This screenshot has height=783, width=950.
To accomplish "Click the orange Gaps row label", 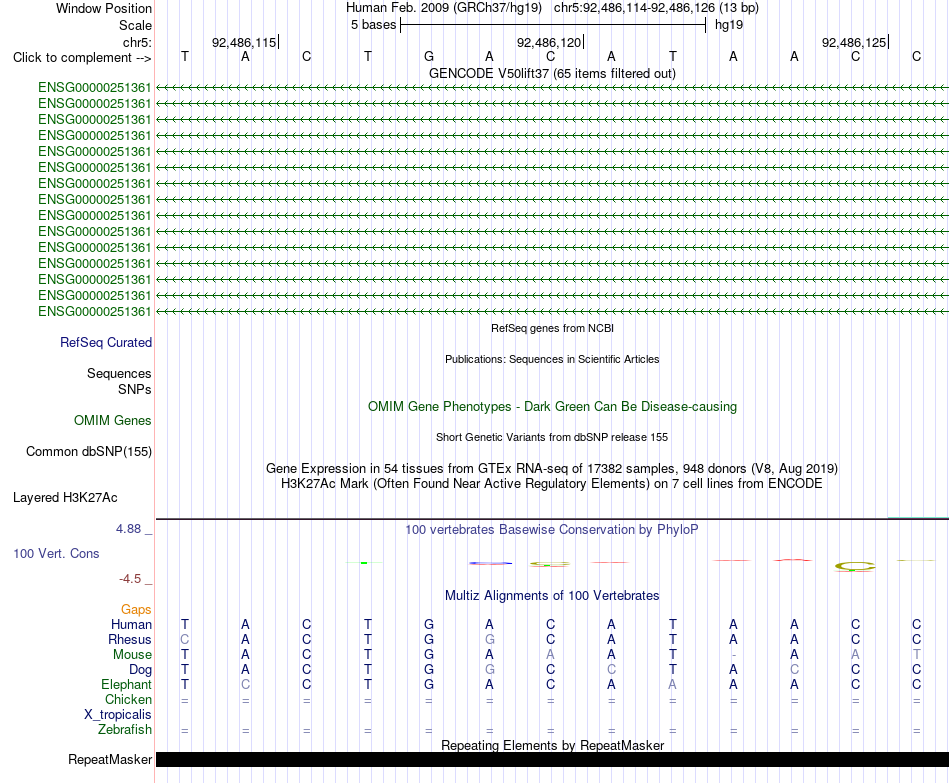I will (136, 610).
